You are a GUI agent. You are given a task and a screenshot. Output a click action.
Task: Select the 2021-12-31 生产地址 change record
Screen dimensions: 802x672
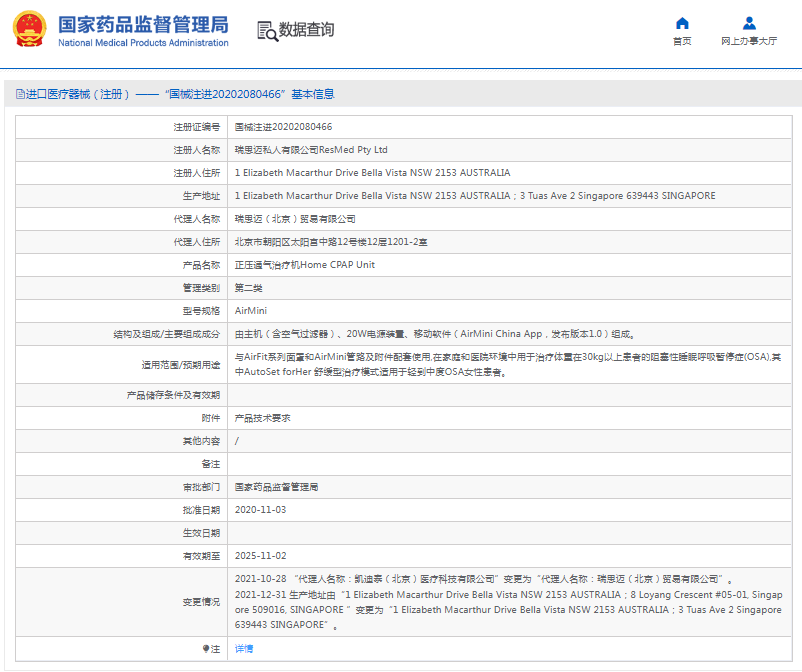coord(508,610)
